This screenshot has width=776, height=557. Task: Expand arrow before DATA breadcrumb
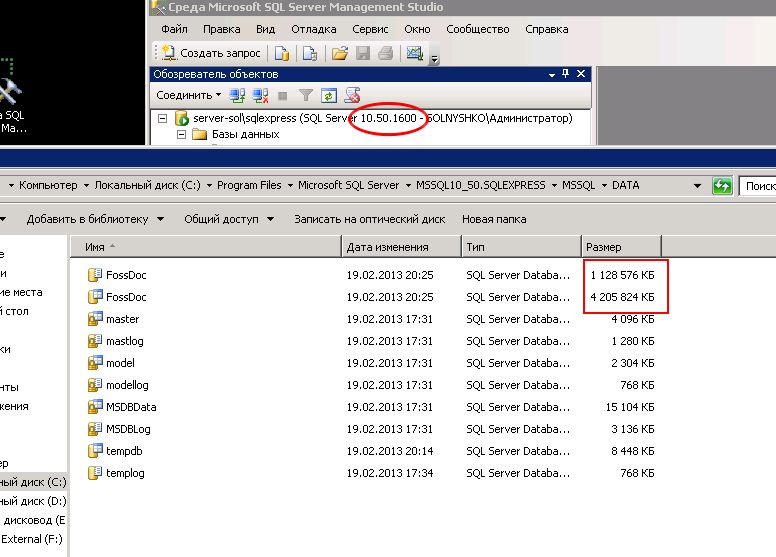(x=604, y=186)
